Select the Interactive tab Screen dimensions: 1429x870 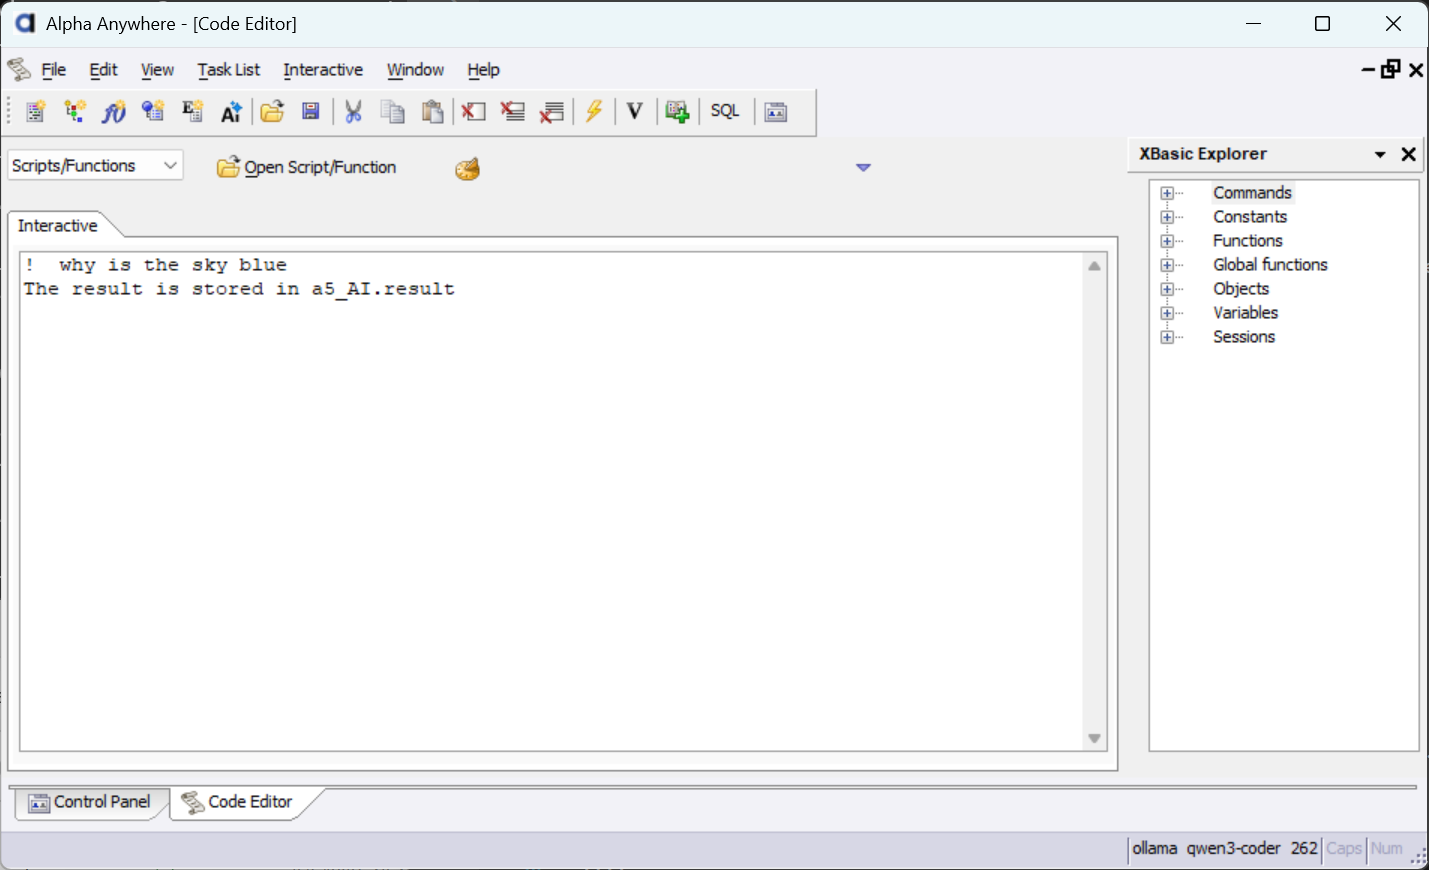(58, 226)
